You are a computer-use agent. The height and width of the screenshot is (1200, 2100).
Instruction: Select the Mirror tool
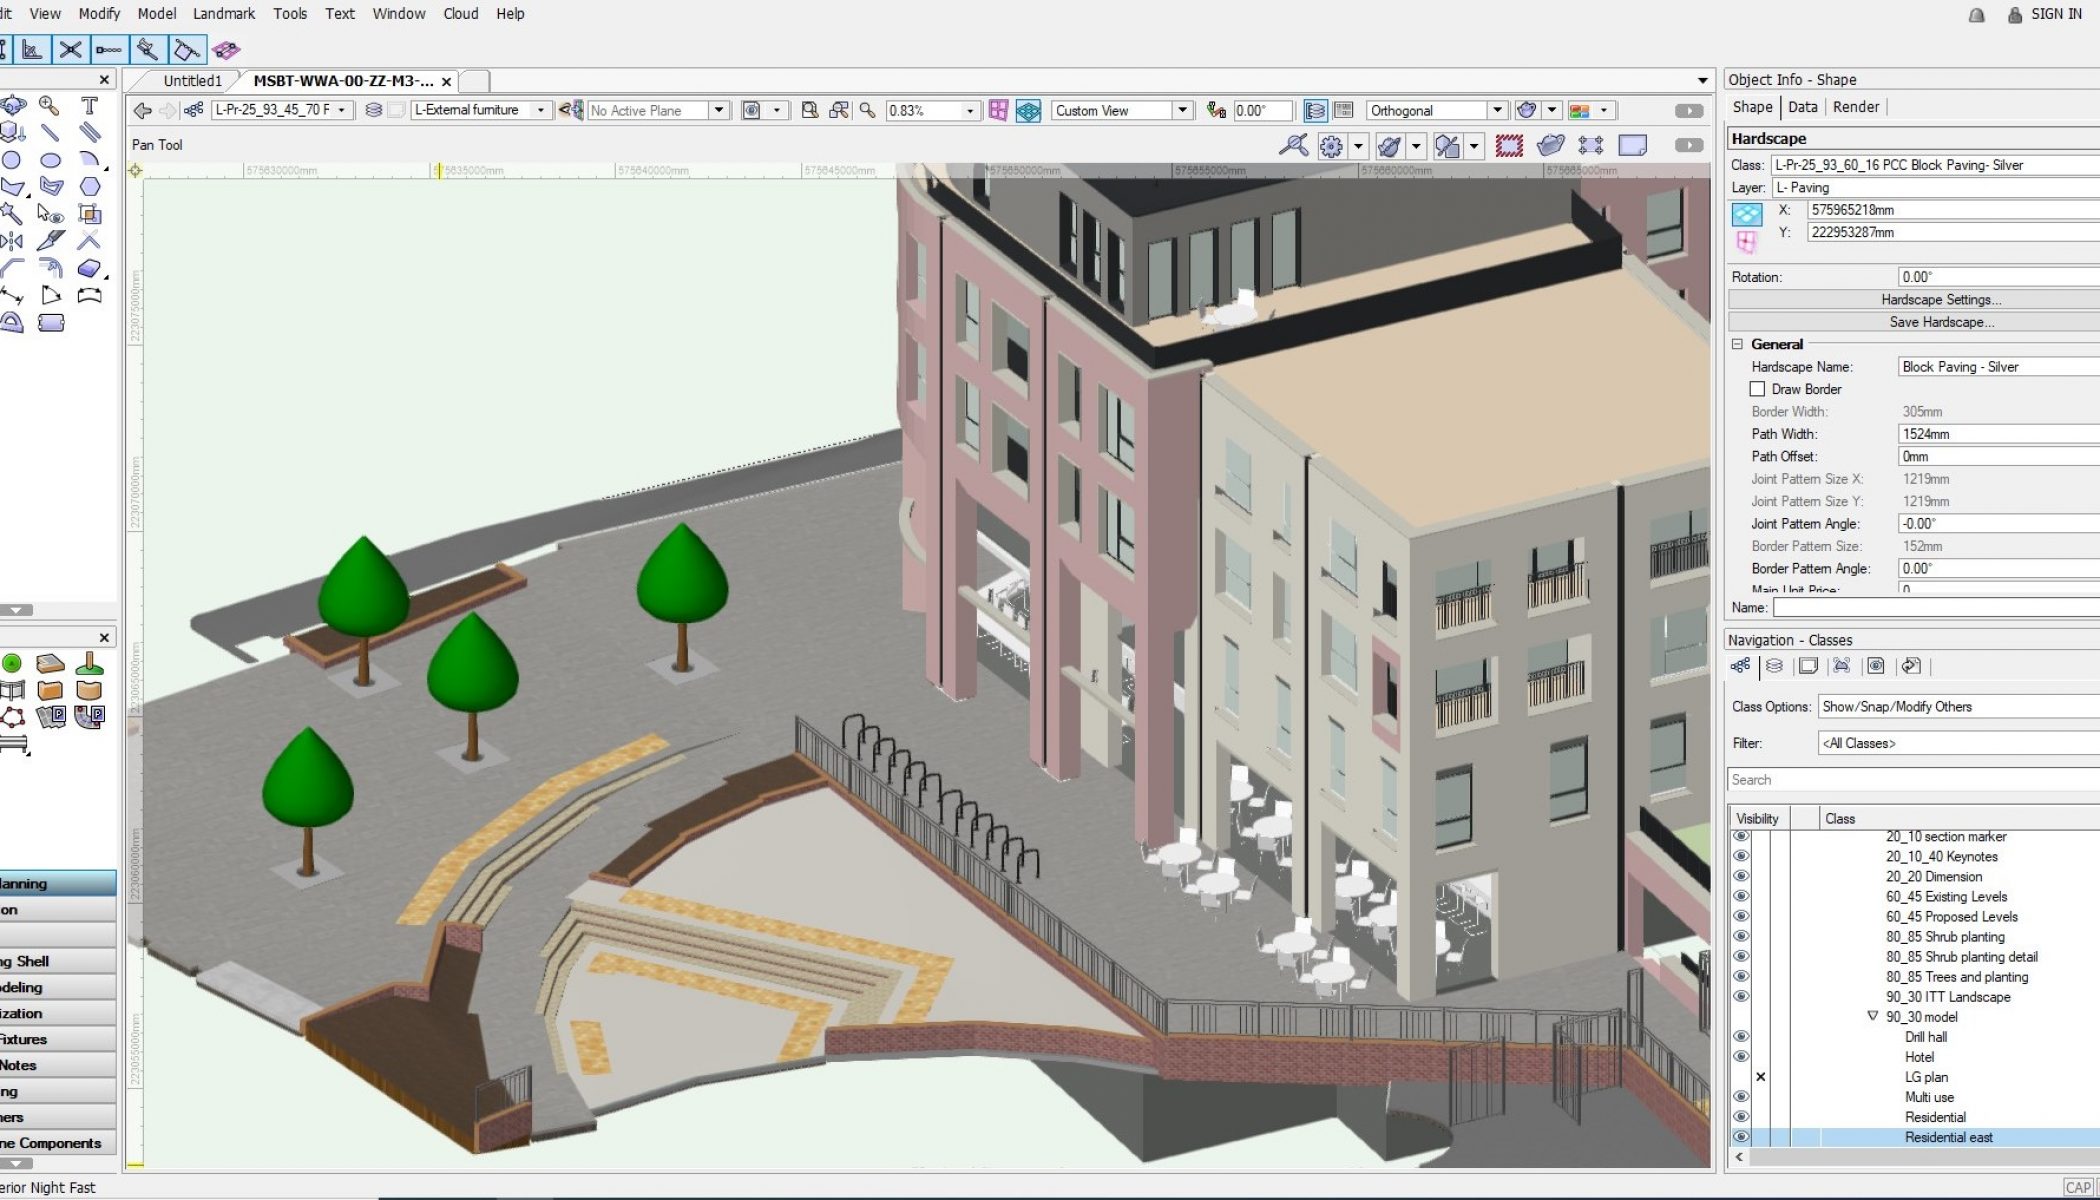point(11,241)
